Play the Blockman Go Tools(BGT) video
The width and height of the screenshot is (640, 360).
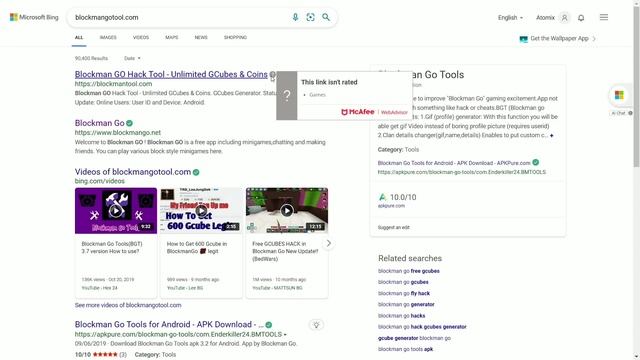pyautogui.click(x=116, y=211)
